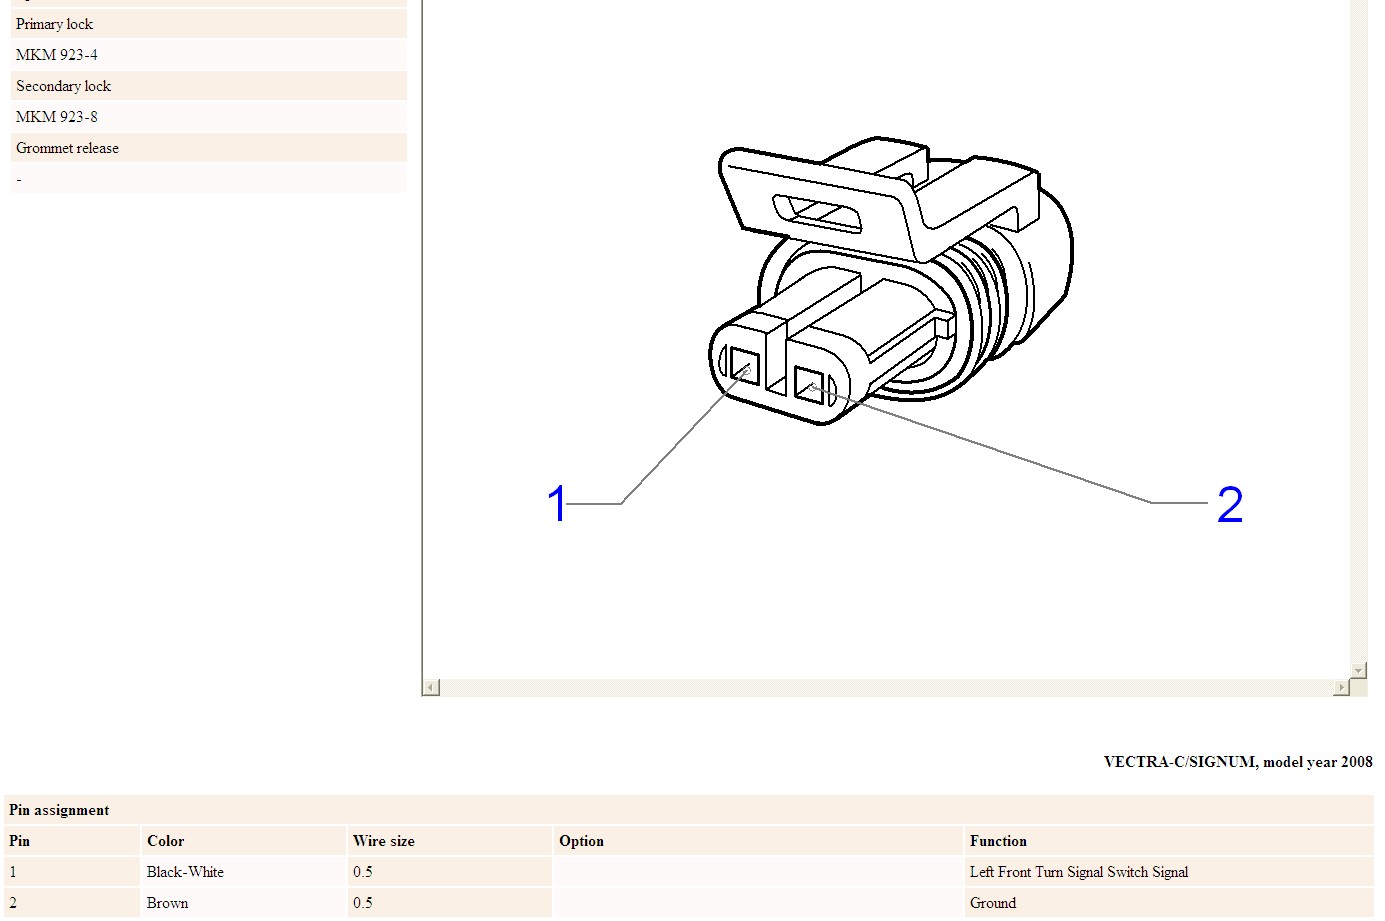
Task: Select pin number 1 label in diagram
Action: click(557, 503)
